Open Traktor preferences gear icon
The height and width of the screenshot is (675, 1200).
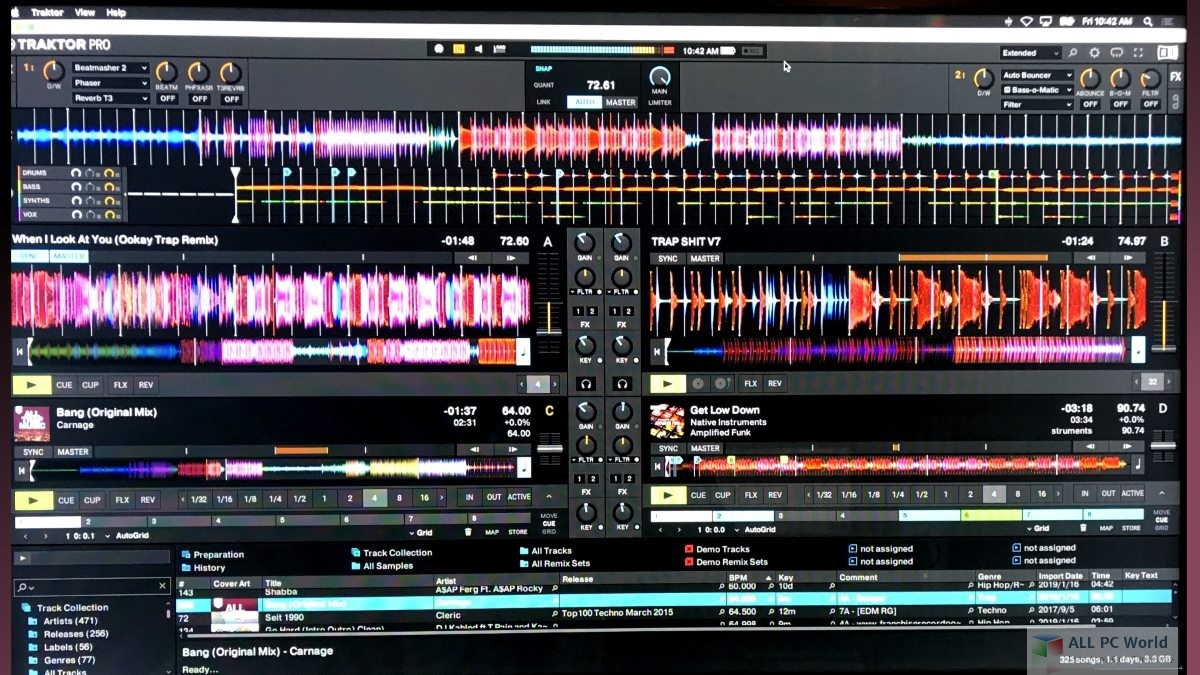pos(1094,53)
